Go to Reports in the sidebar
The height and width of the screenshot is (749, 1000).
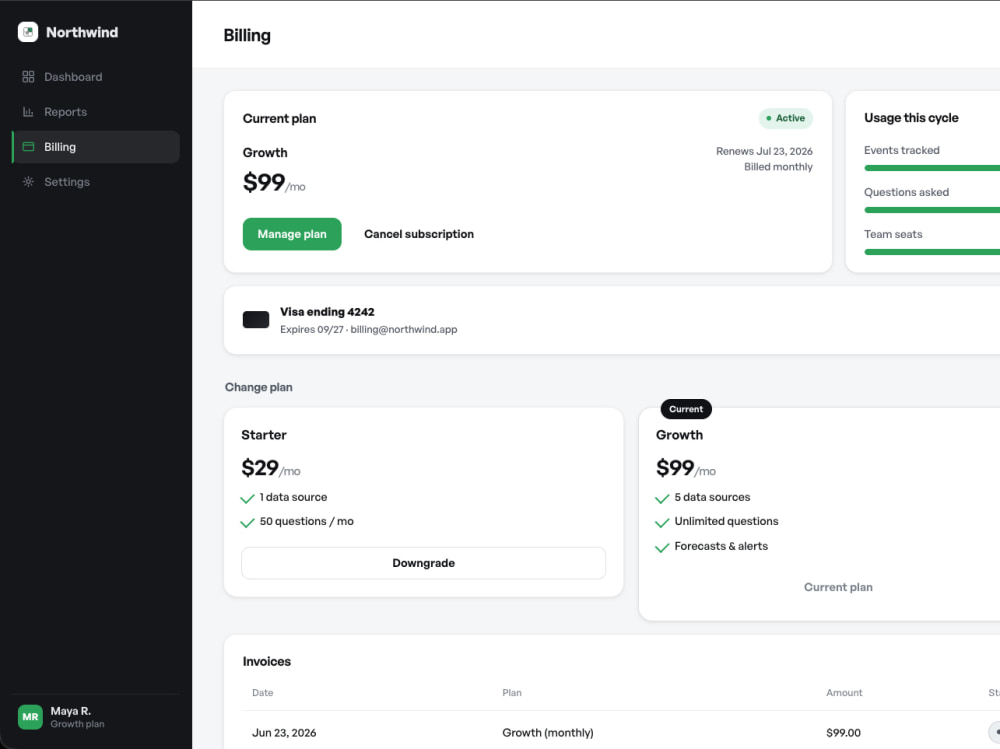96,112
